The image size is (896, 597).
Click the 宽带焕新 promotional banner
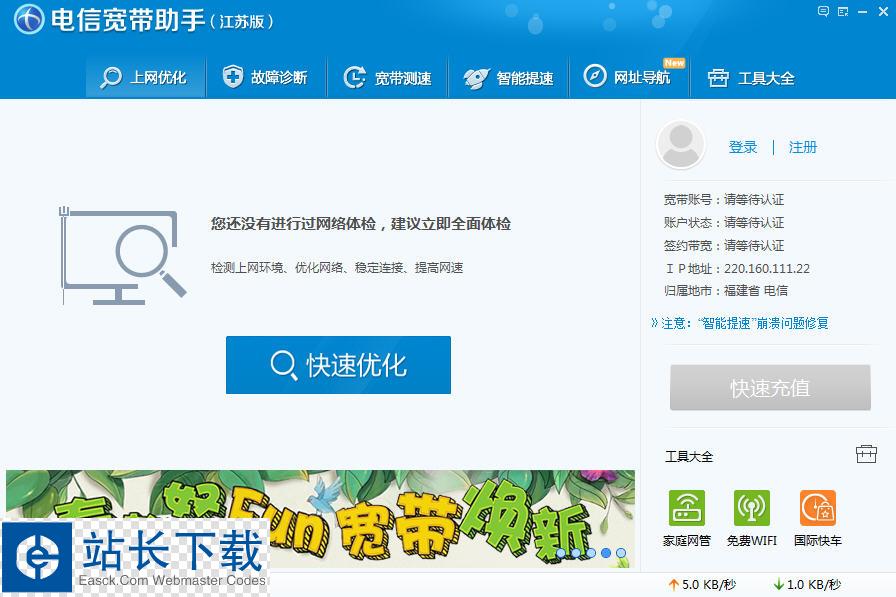(320, 519)
